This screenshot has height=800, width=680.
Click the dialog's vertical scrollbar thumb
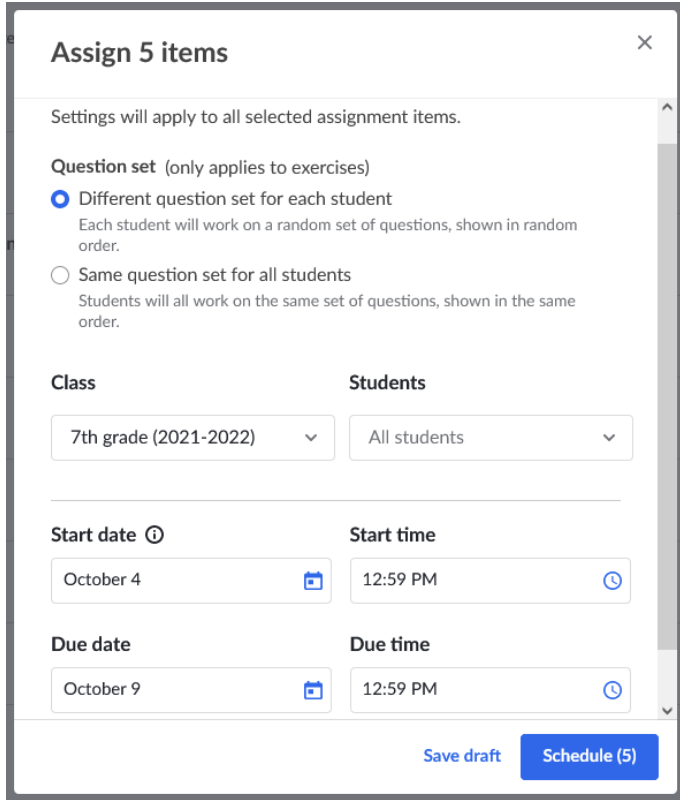click(667, 397)
